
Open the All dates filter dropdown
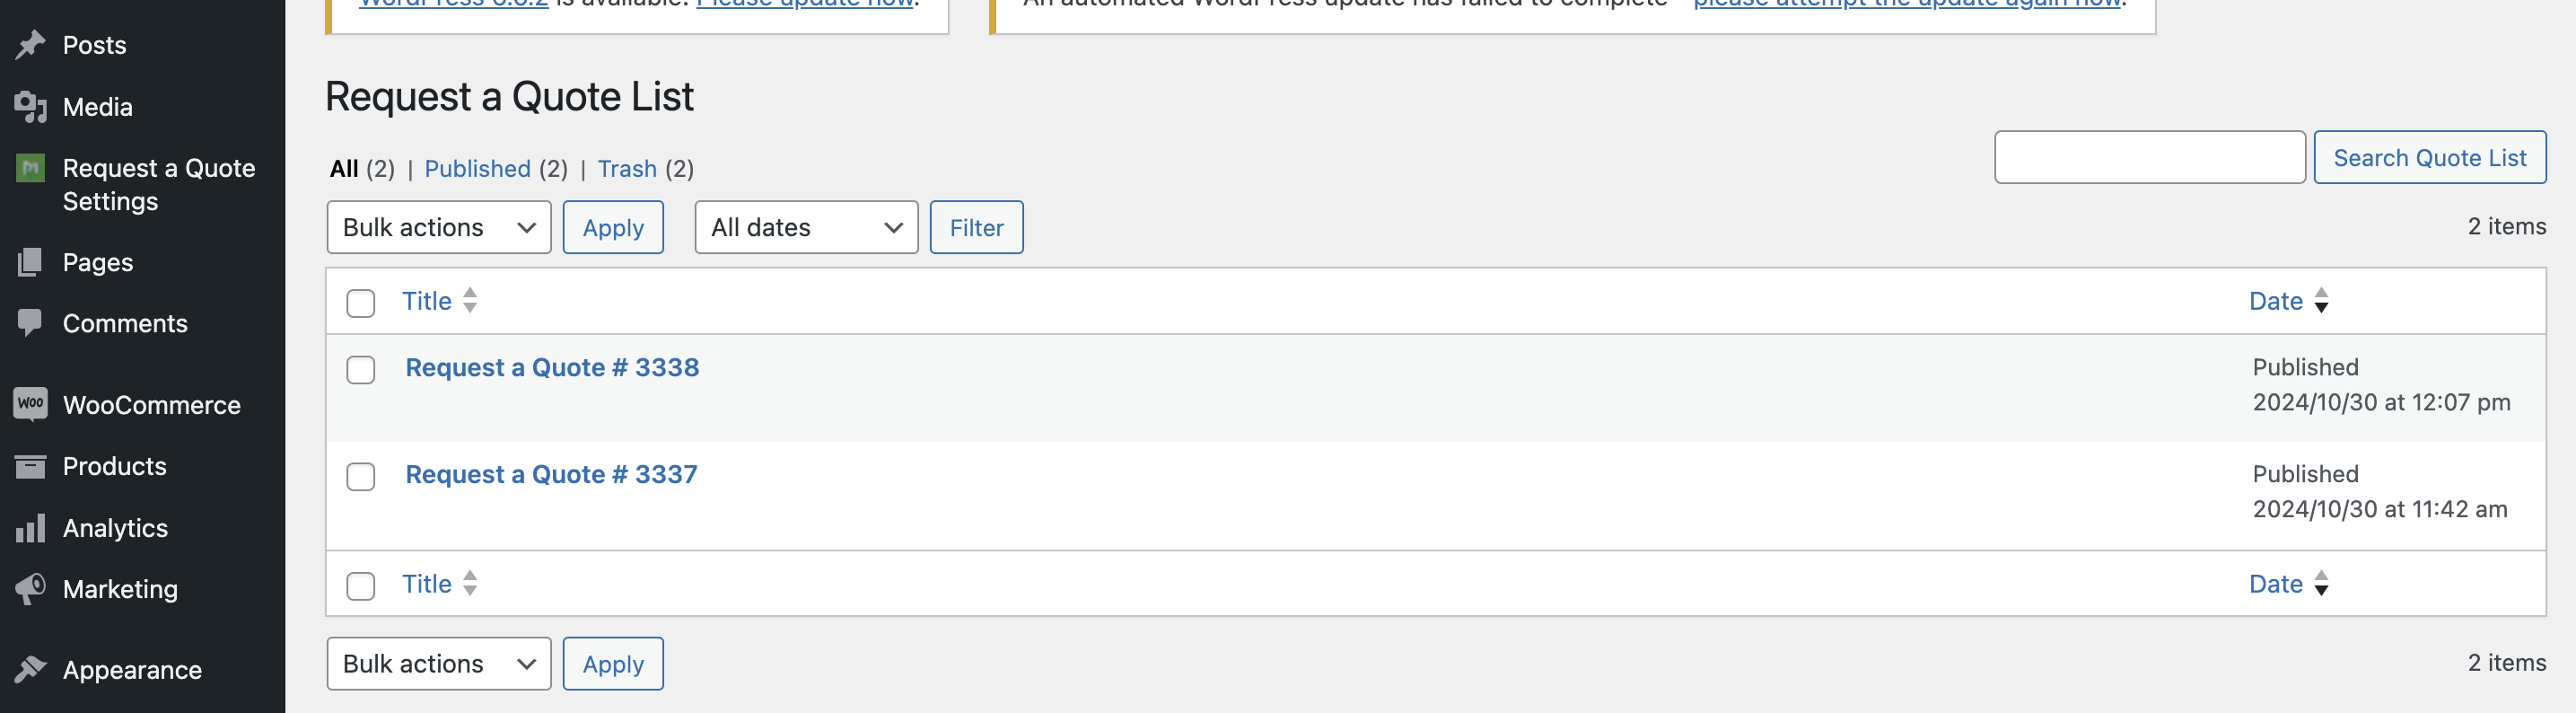[806, 228]
